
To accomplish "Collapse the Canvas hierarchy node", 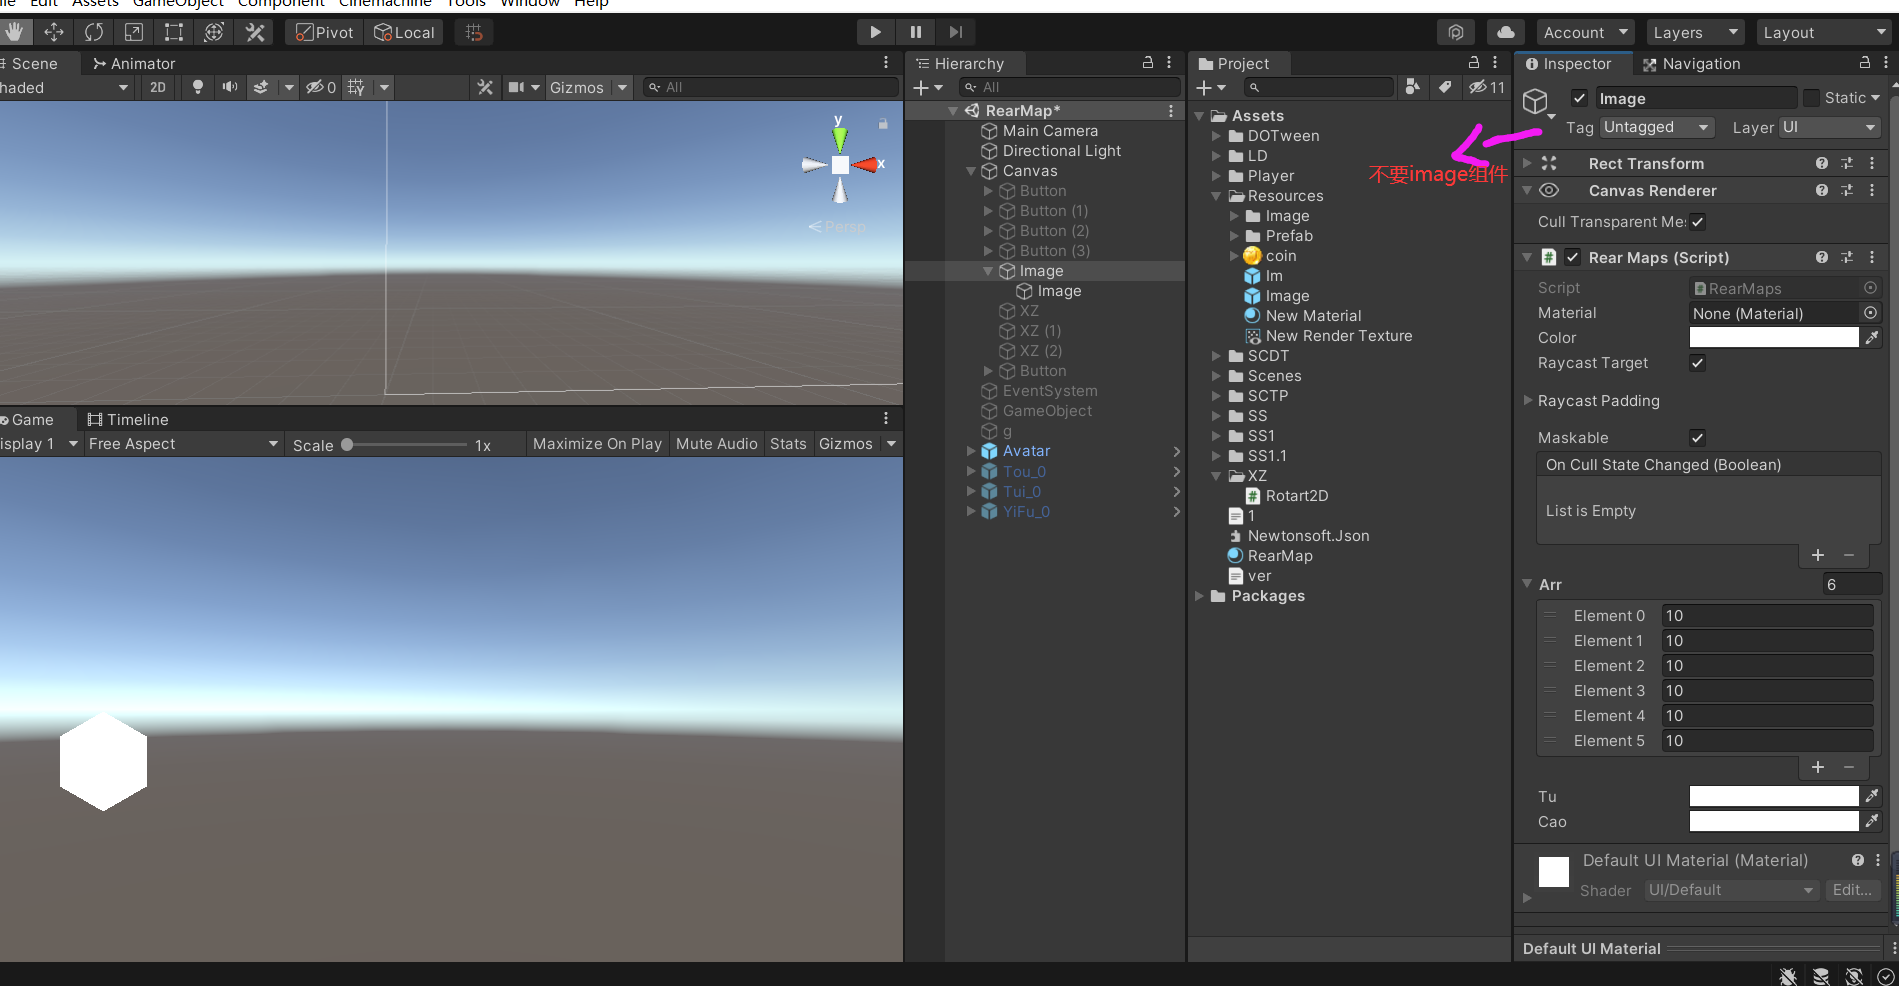I will [x=971, y=171].
